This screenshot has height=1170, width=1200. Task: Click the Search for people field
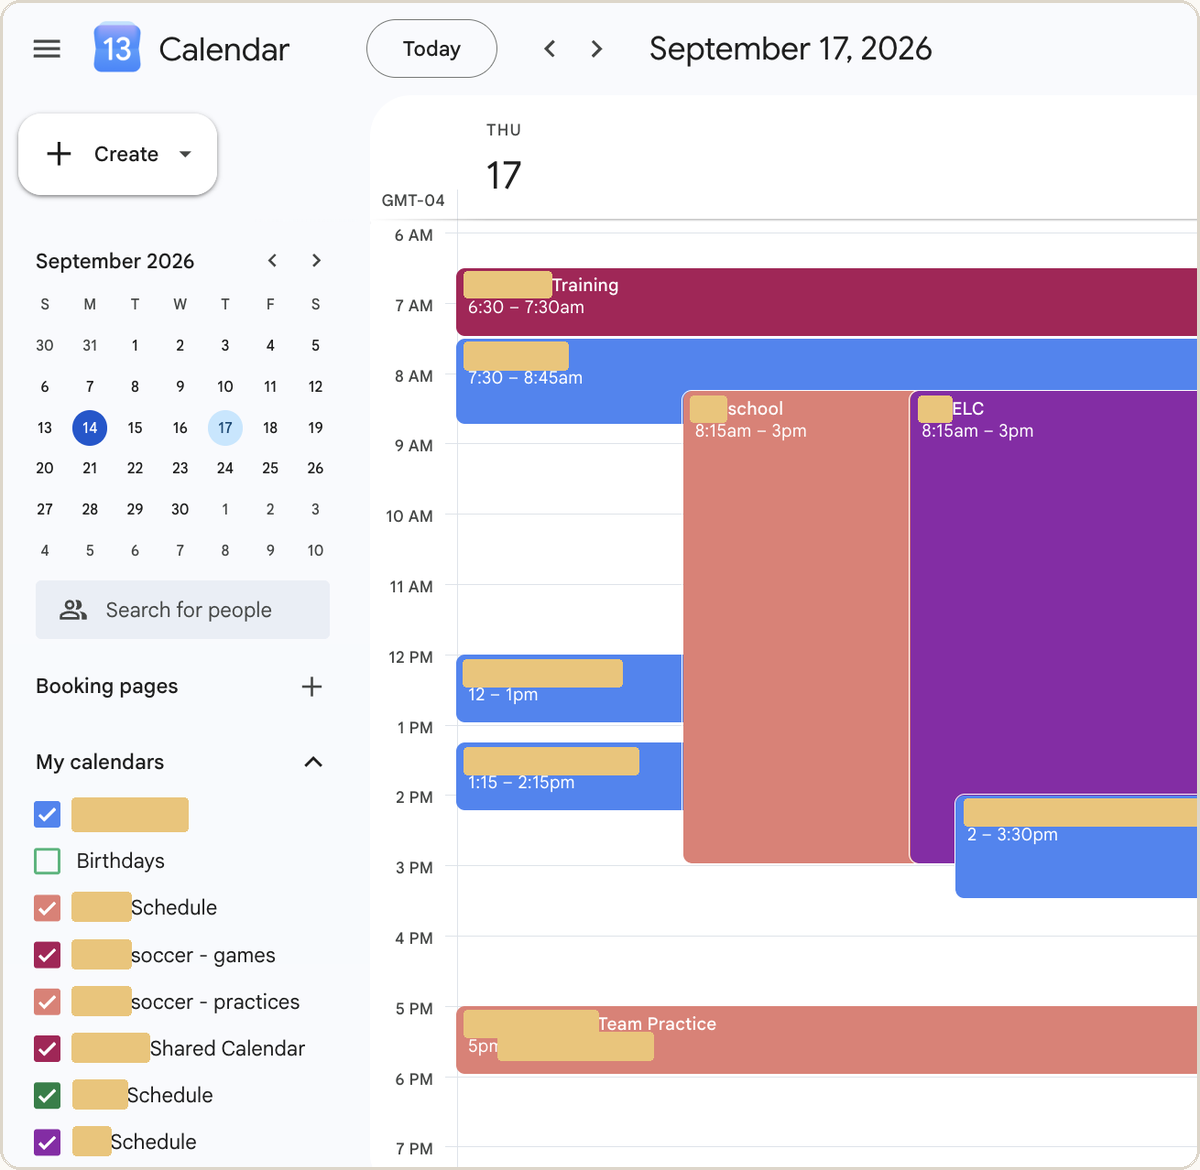183,610
